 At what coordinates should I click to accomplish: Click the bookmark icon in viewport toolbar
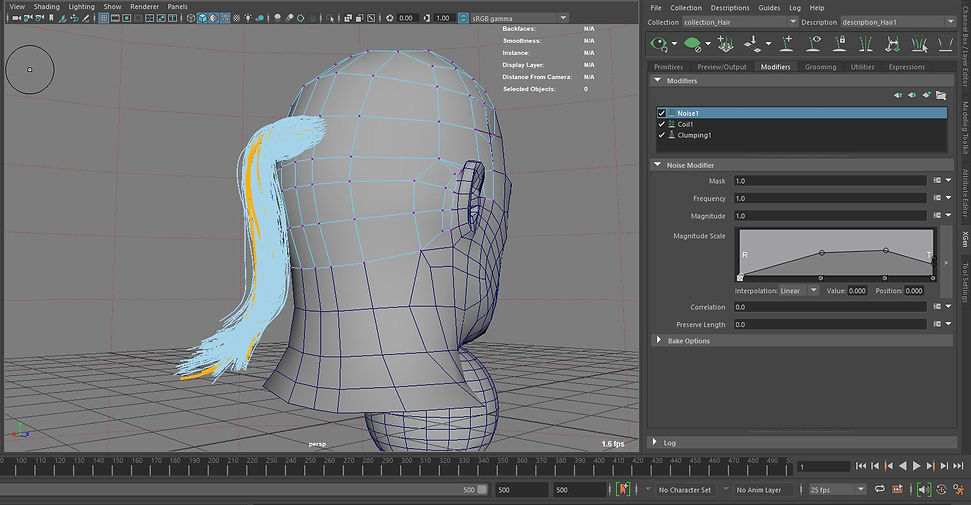click(x=51, y=18)
